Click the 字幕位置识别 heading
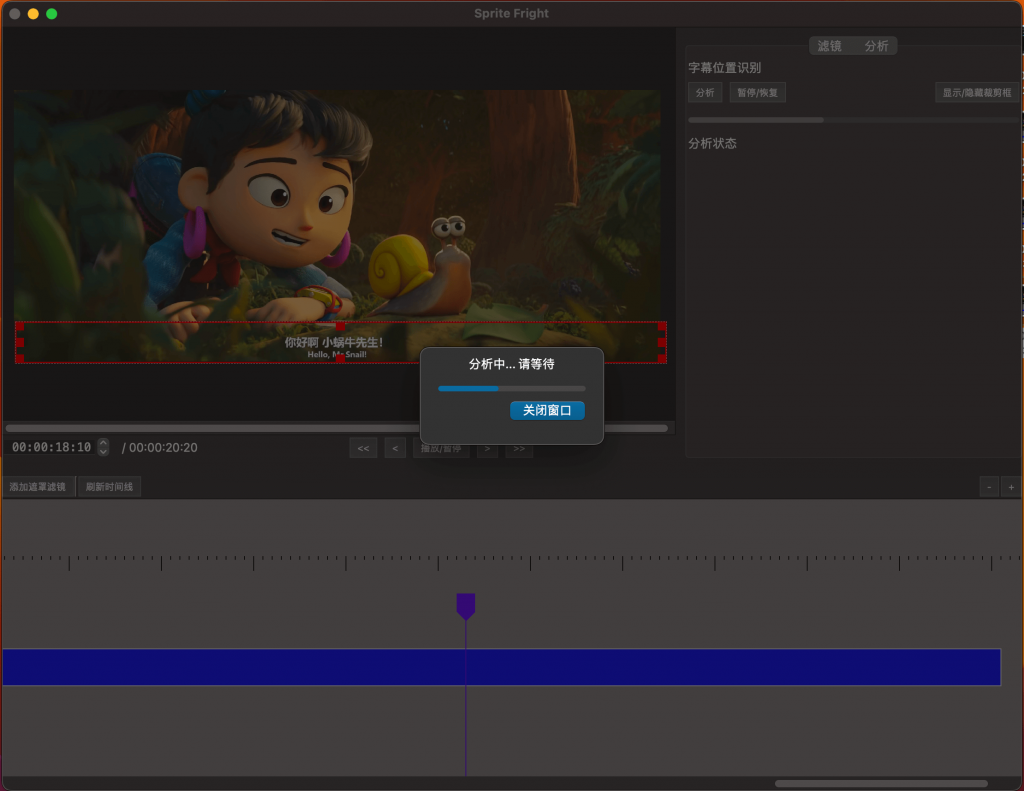Screen dimensions: 1024x791 pos(725,68)
